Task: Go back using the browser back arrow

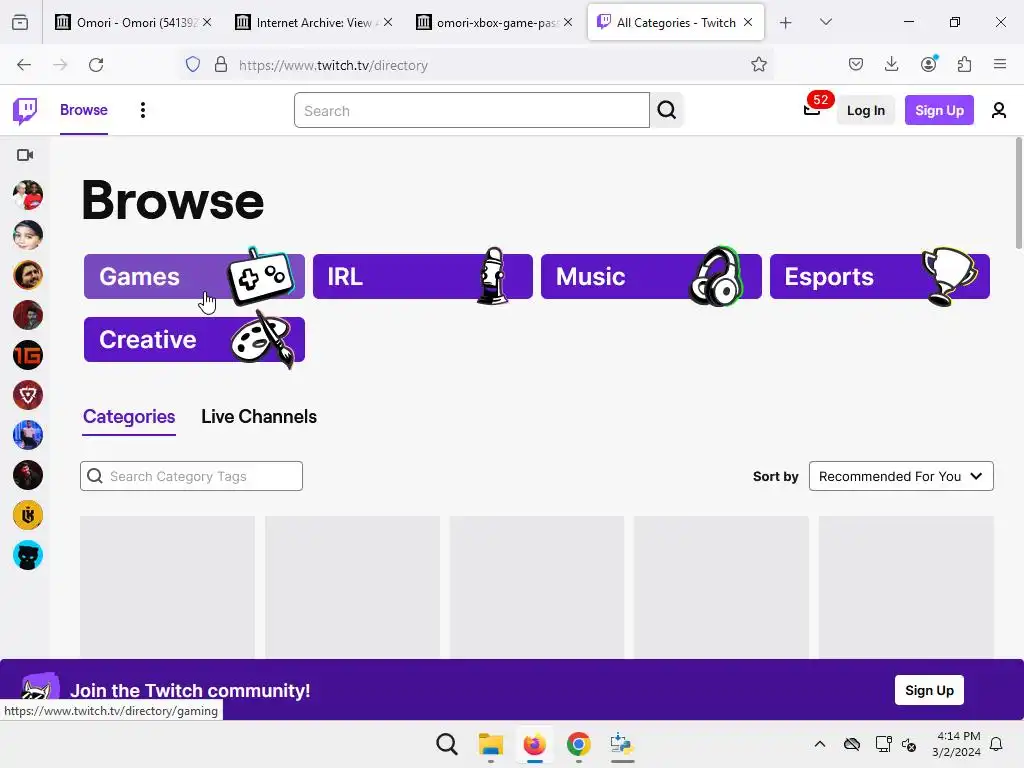Action: point(24,65)
